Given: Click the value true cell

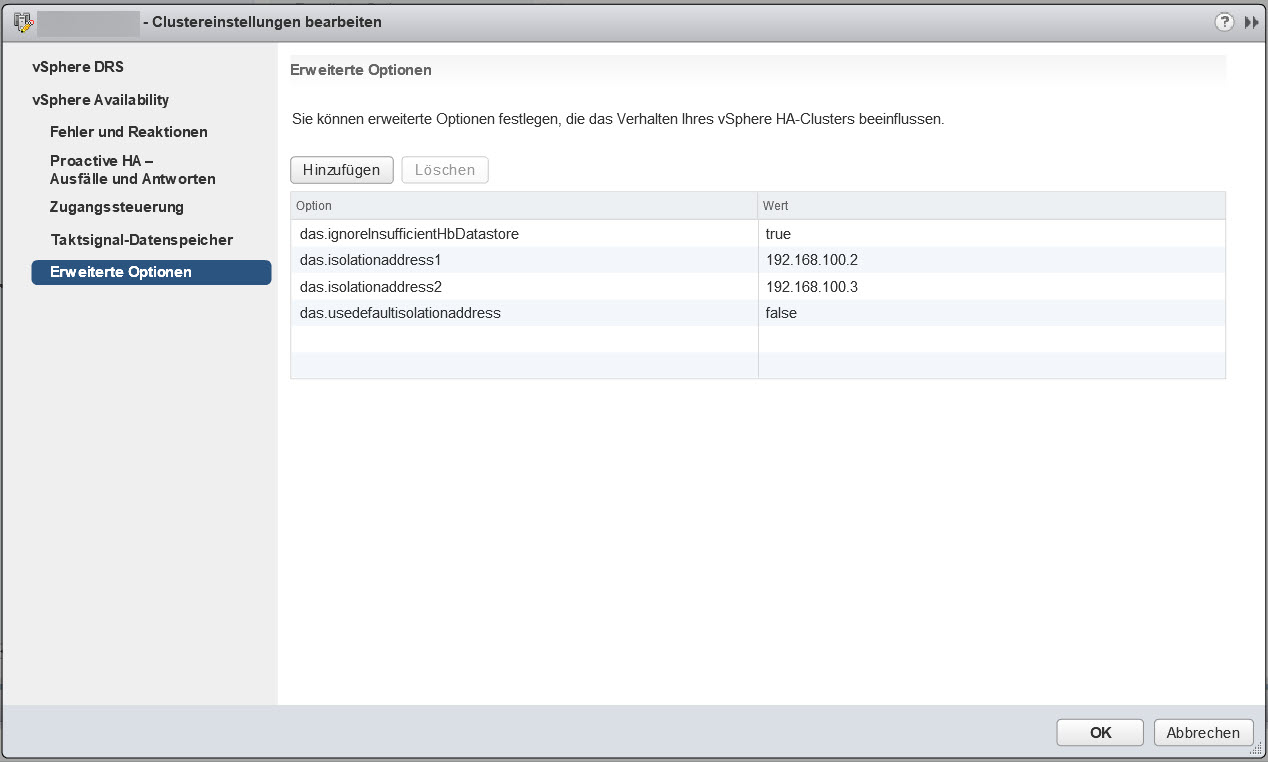Looking at the screenshot, I should pos(991,233).
